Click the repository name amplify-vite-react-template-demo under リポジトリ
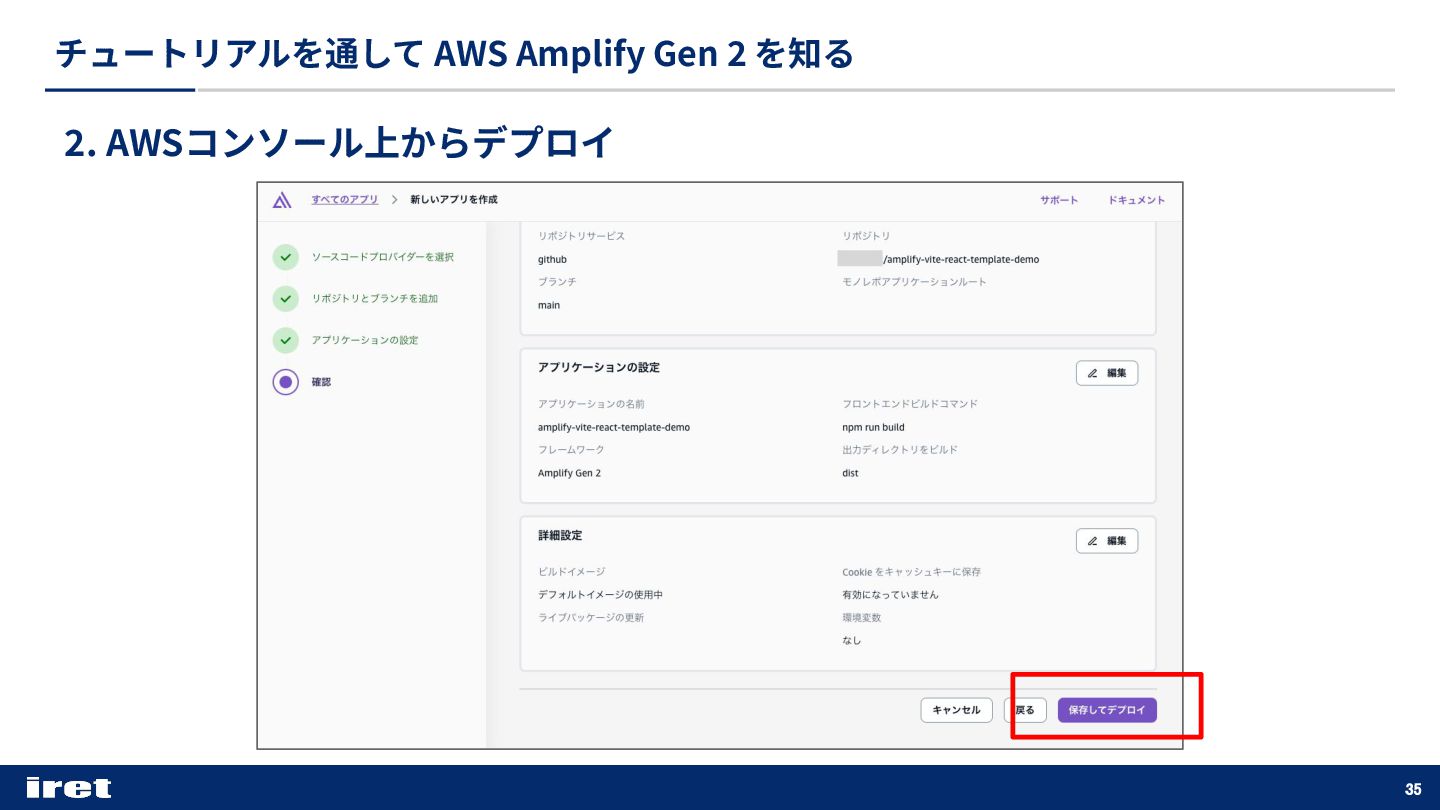1440x810 pixels. click(x=961, y=259)
